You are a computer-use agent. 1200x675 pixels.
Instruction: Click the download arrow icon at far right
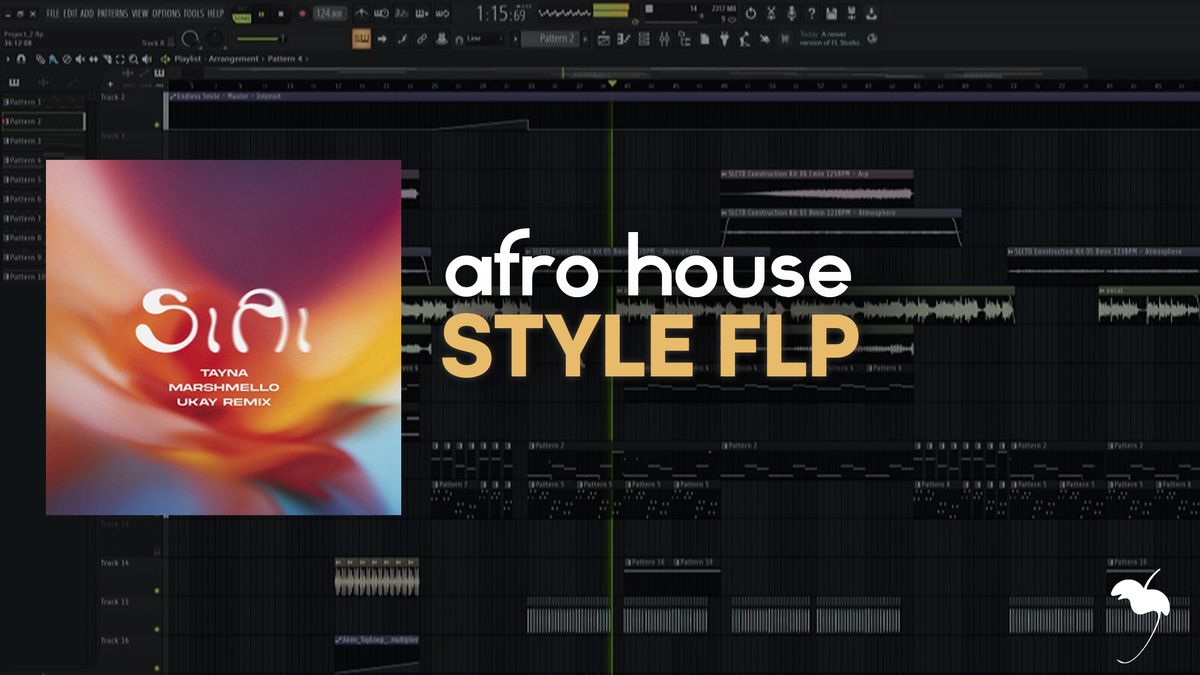pyautogui.click(x=871, y=13)
